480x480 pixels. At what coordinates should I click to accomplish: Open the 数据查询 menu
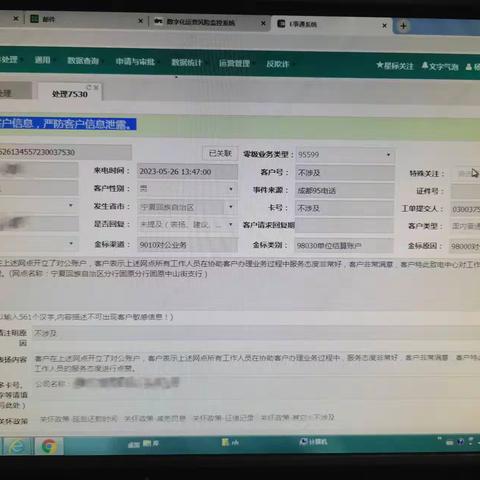click(83, 61)
